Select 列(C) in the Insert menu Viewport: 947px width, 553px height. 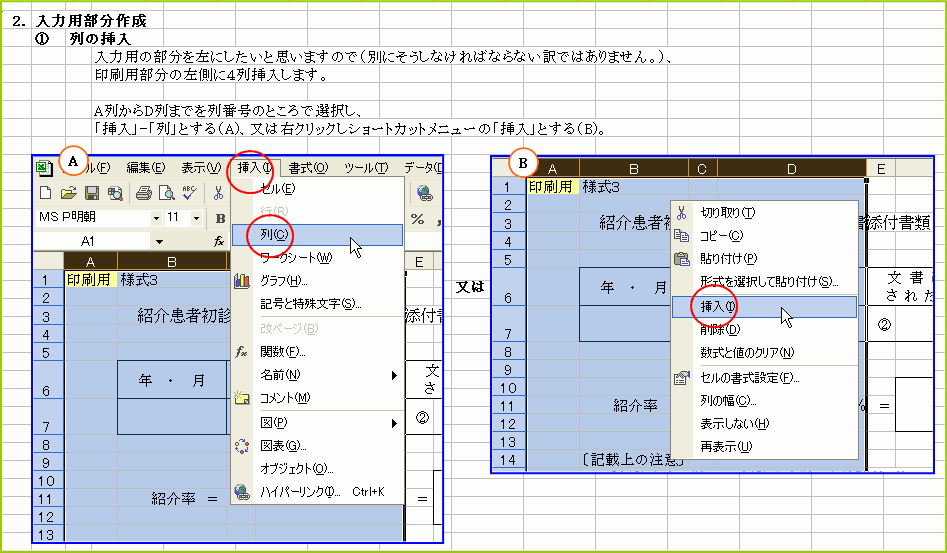tap(318, 235)
